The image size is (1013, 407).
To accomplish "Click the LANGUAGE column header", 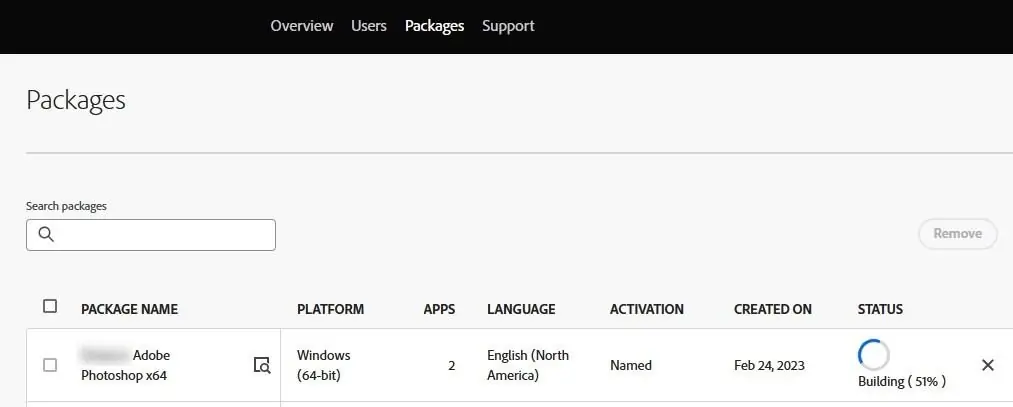I will pos(521,309).
